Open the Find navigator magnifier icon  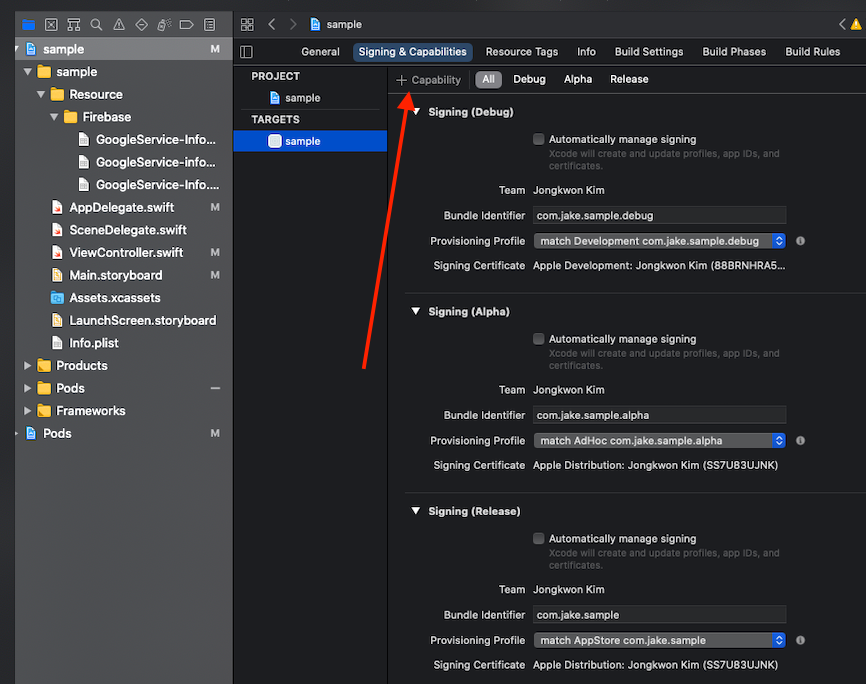click(96, 25)
